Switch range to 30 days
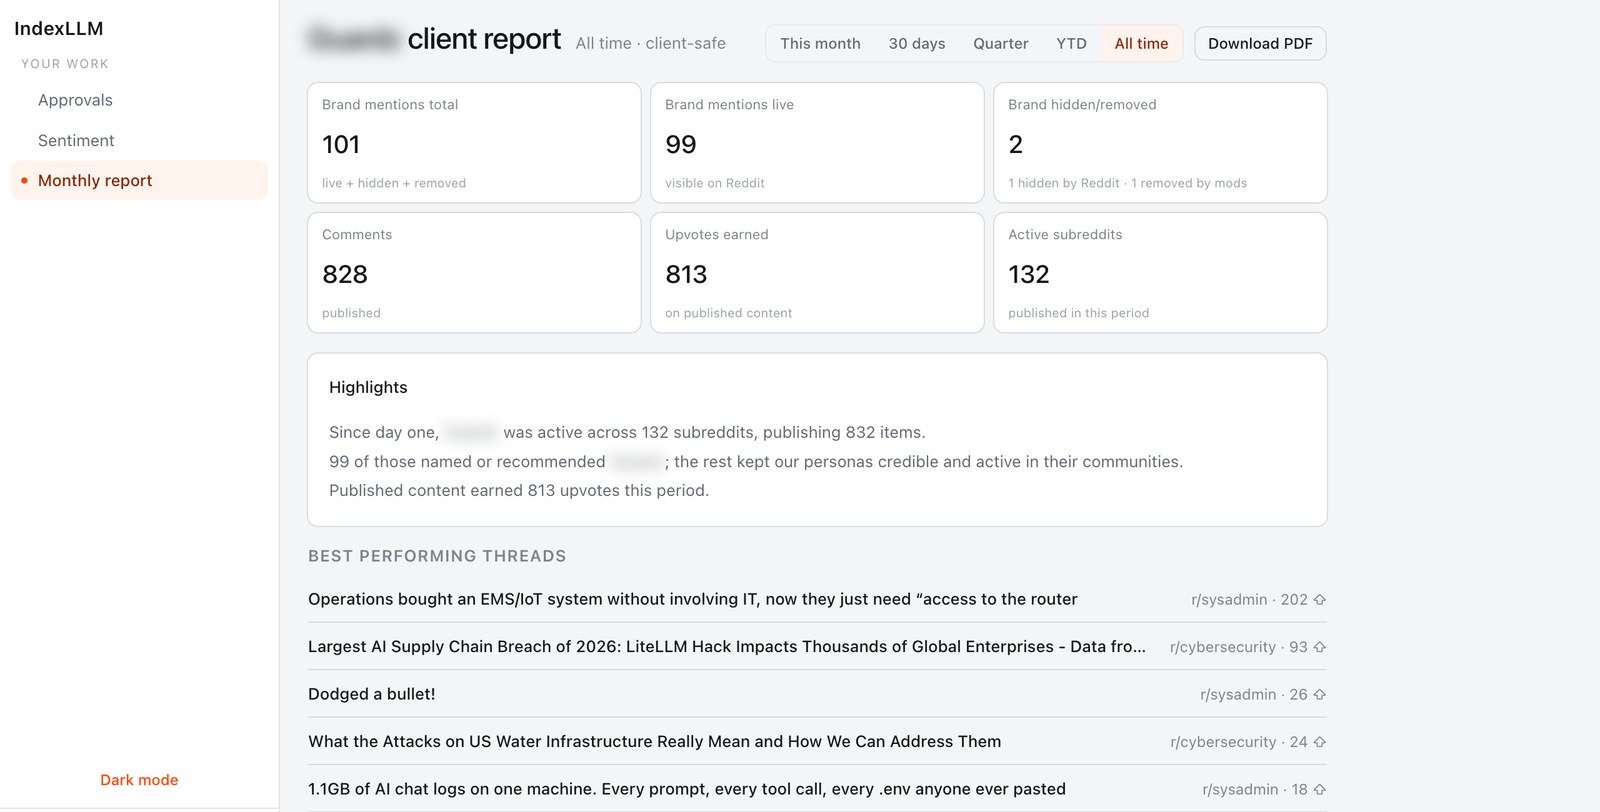The width and height of the screenshot is (1600, 812). pyautogui.click(x=917, y=44)
